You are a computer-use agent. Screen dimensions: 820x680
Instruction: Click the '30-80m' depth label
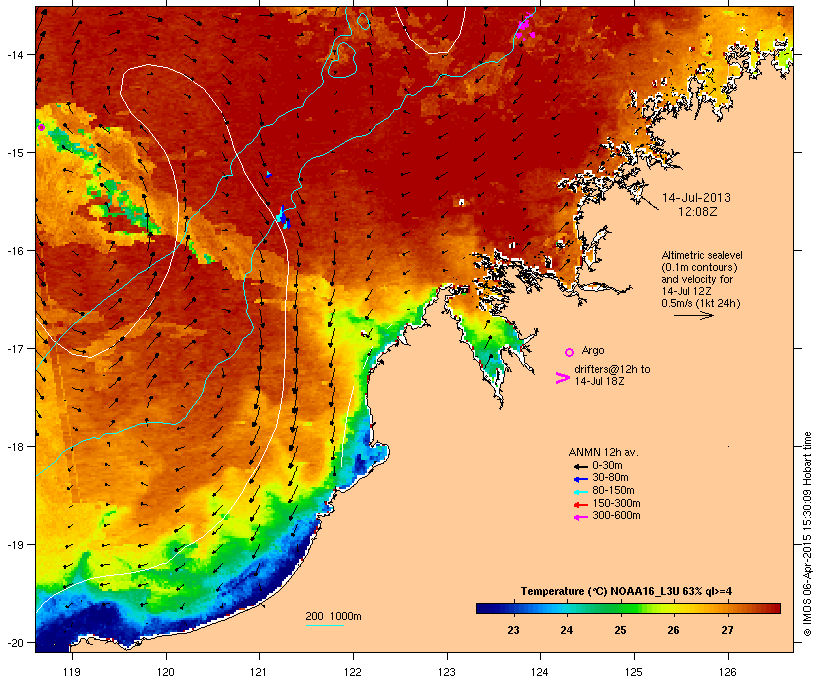click(610, 477)
